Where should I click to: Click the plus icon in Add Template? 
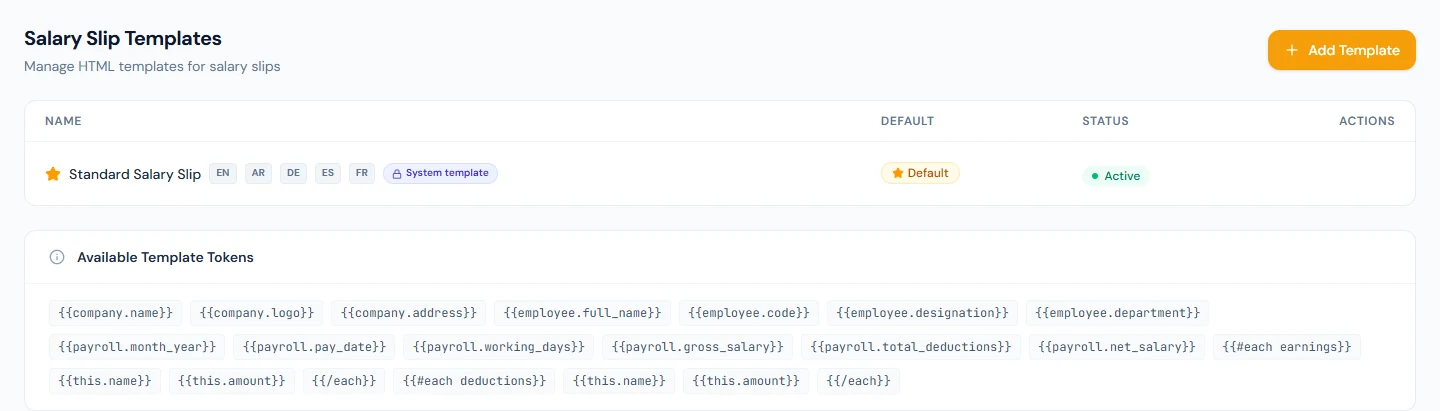coord(1292,50)
